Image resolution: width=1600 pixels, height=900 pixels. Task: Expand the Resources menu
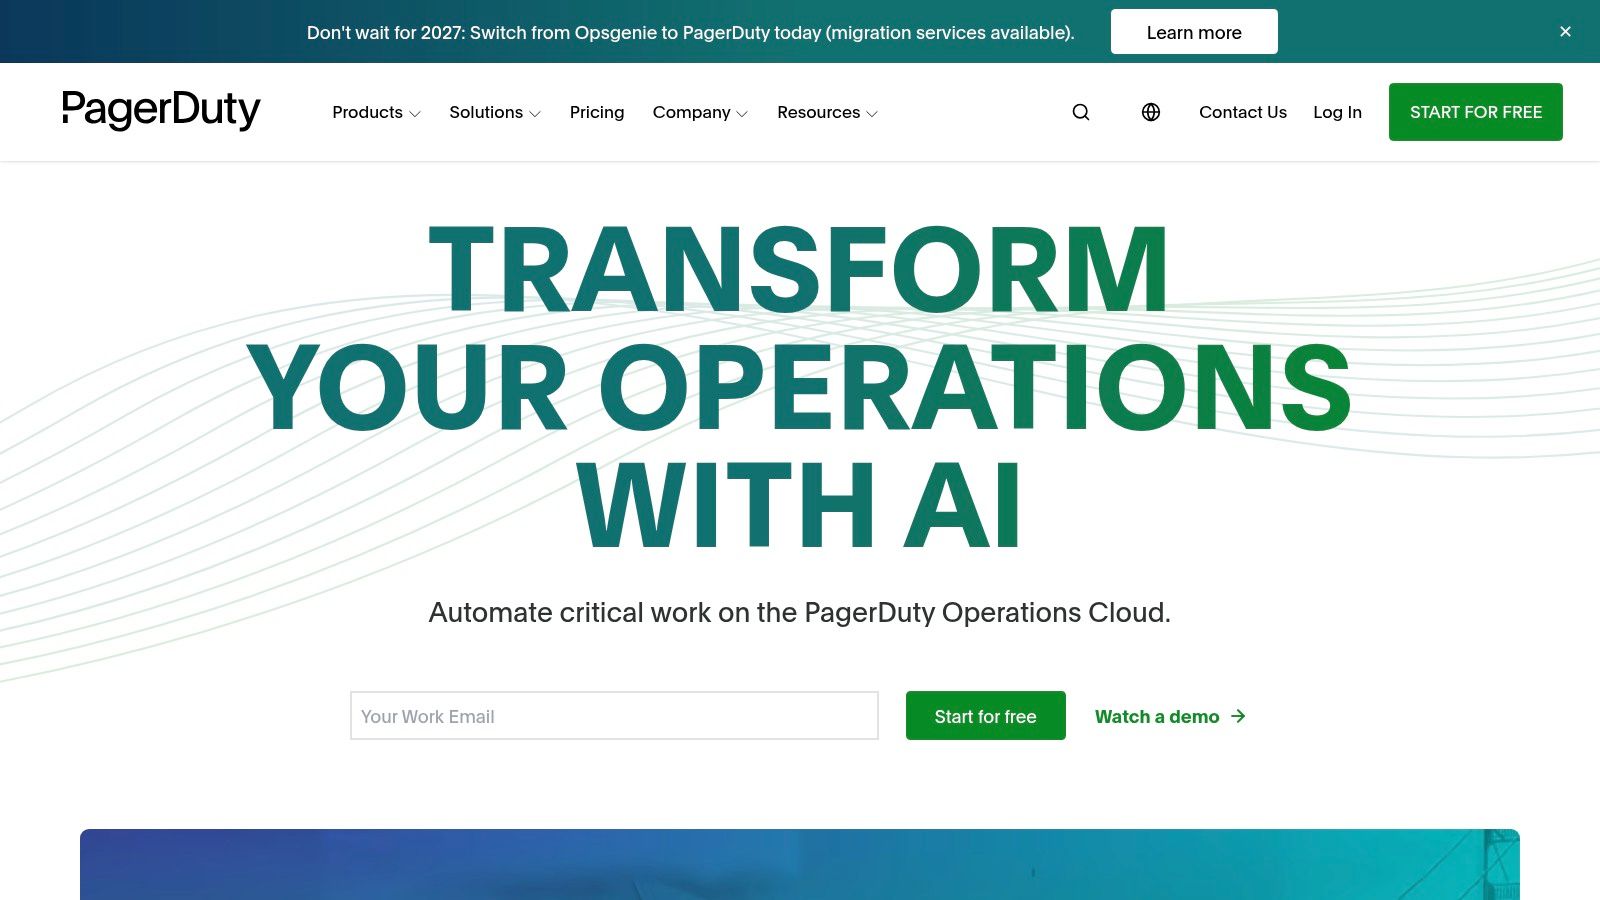(827, 112)
